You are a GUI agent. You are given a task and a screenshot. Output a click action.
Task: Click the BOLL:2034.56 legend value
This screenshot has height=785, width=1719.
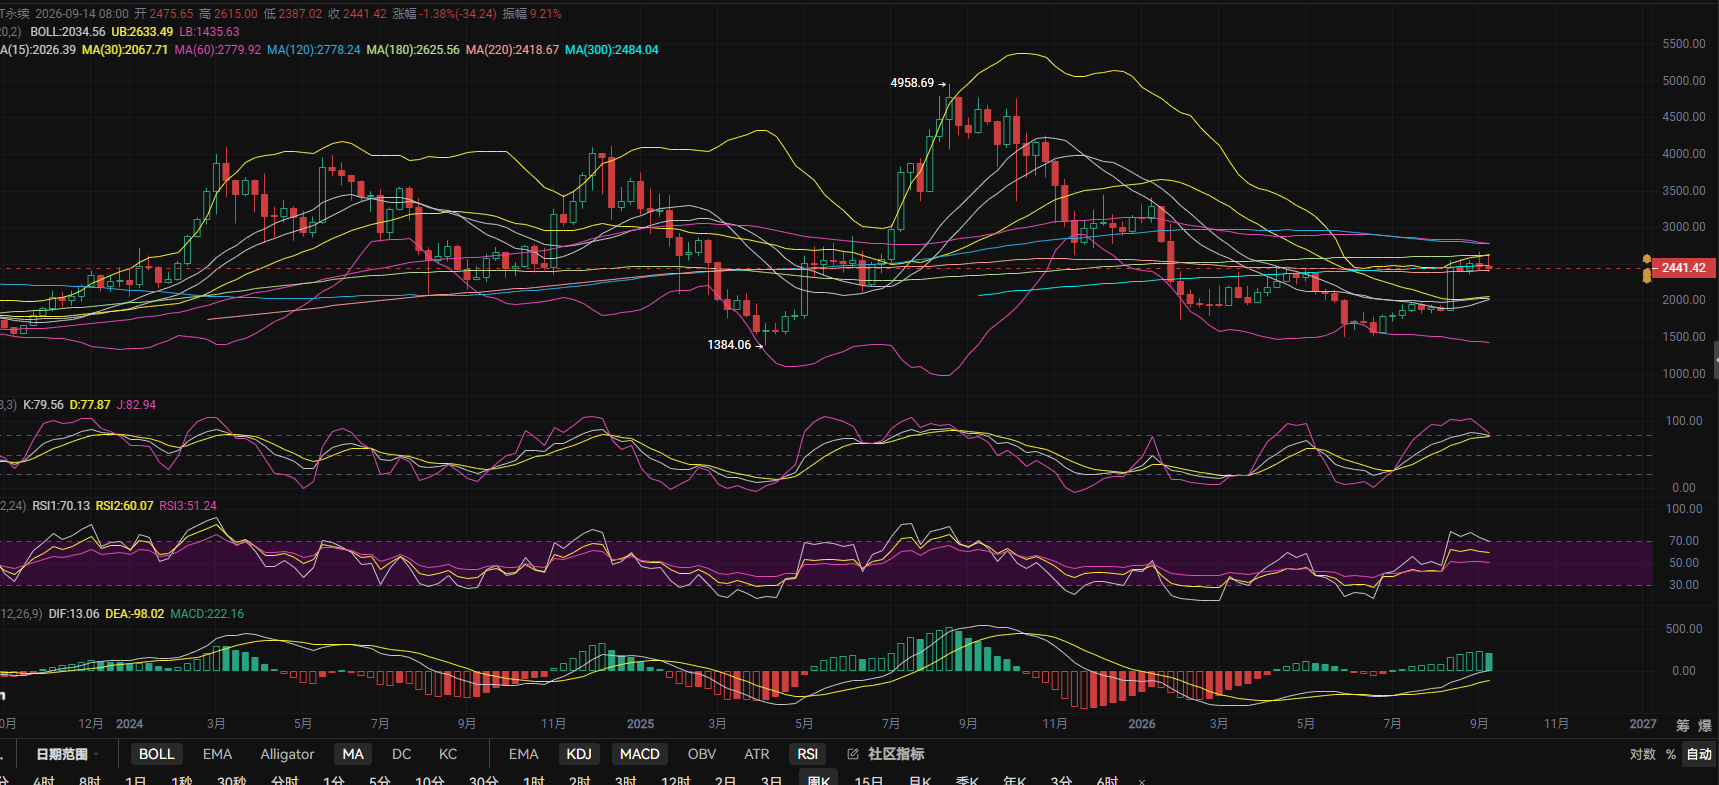[67, 32]
